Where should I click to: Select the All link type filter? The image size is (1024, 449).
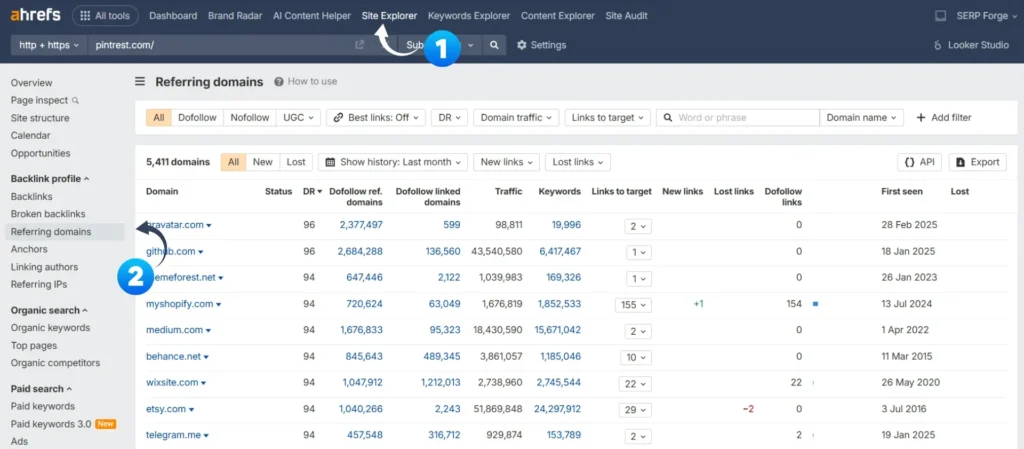click(159, 117)
